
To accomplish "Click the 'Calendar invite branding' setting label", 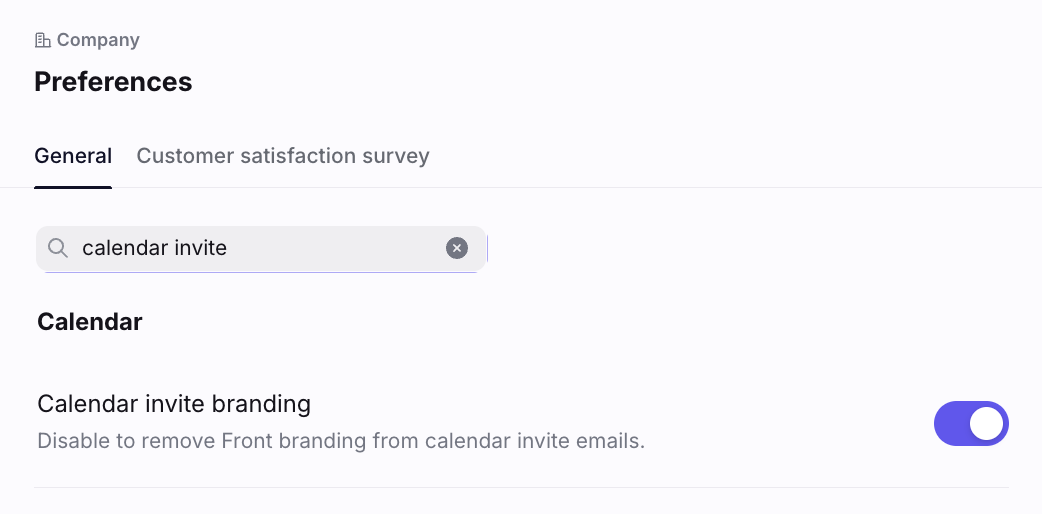I will coord(174,404).
